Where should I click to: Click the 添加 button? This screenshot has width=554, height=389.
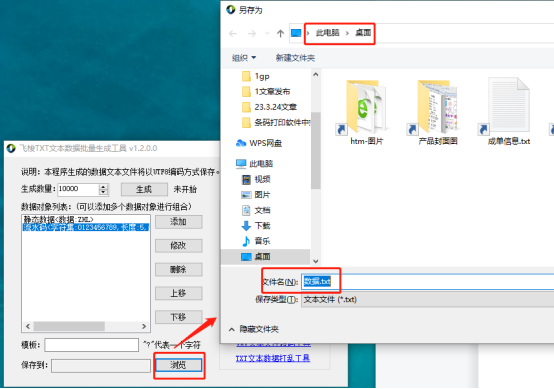(178, 222)
